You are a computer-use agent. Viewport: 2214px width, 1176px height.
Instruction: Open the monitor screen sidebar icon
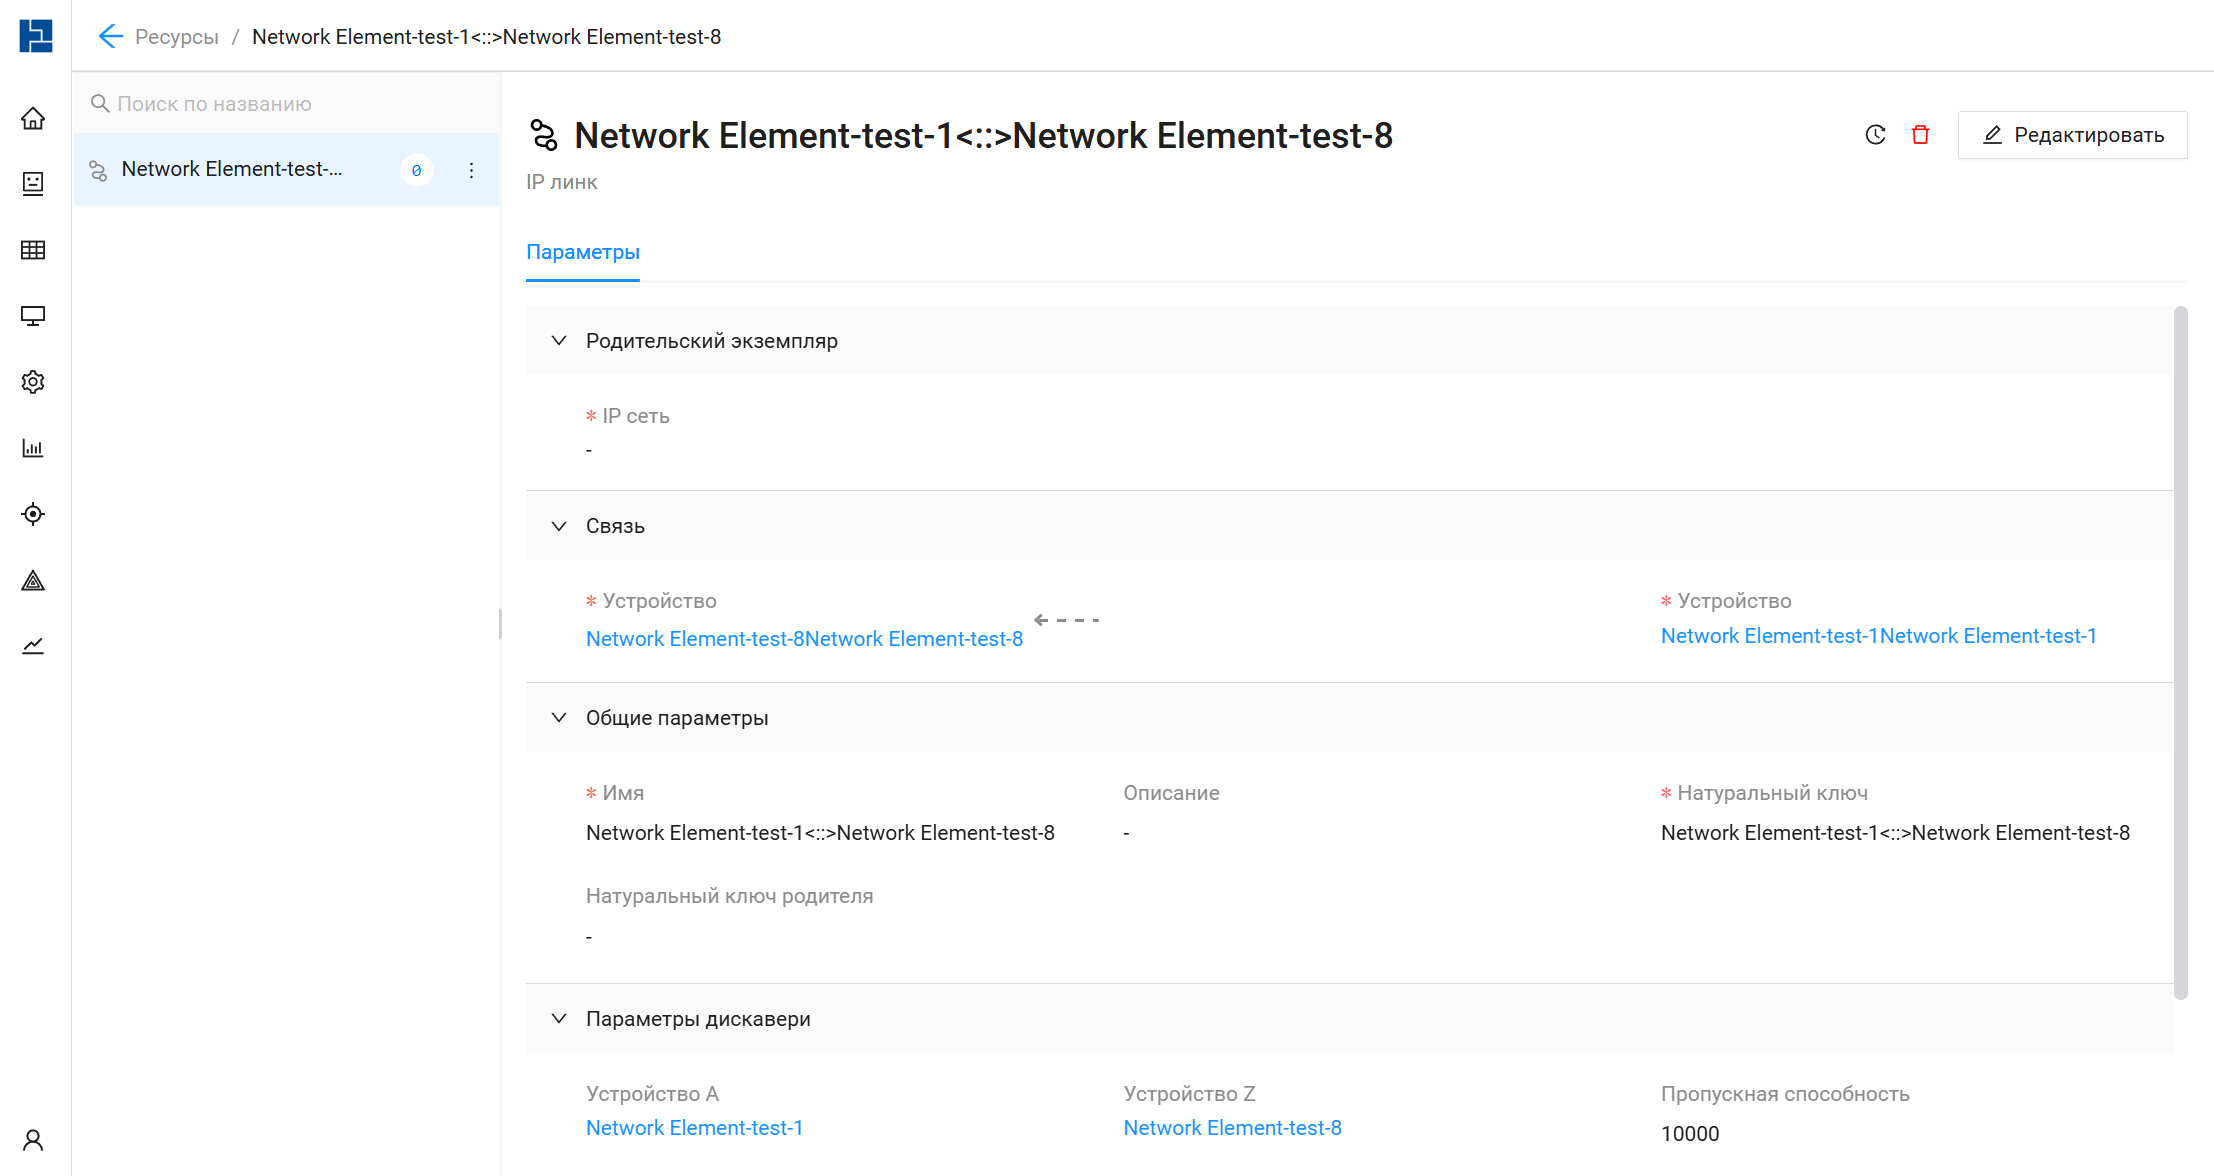(33, 316)
